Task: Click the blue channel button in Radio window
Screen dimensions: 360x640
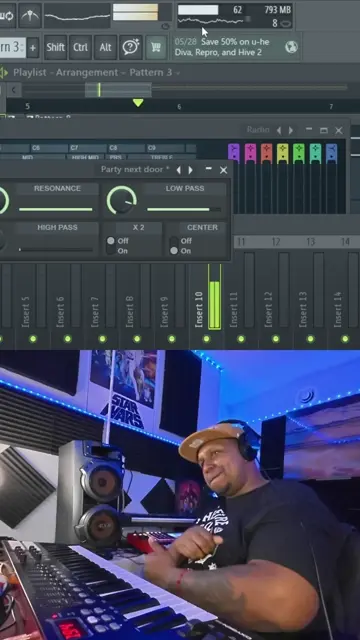Action: coord(331,153)
